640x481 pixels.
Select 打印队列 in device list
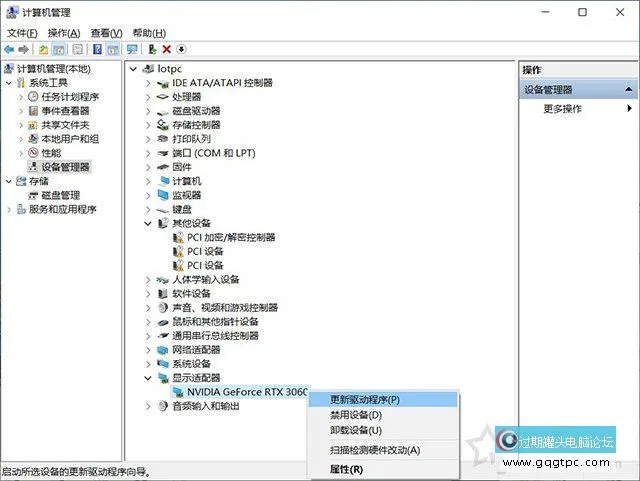tap(191, 139)
